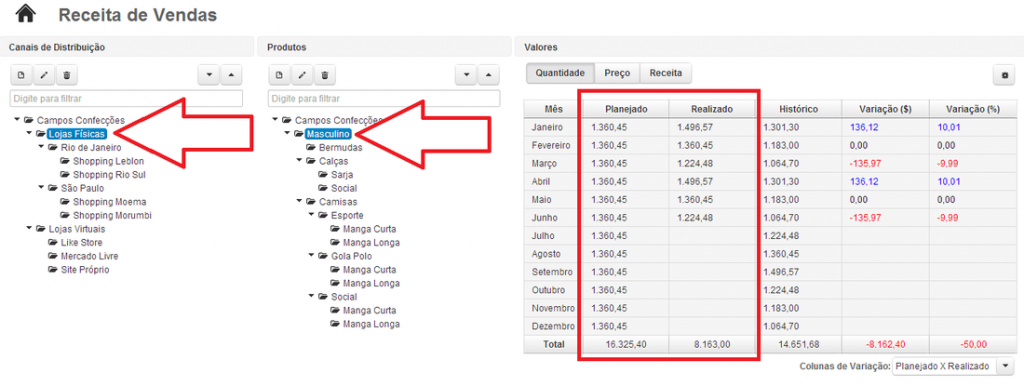
Task: Click the Julho Realizado empty cell
Action: pyautogui.click(x=712, y=235)
